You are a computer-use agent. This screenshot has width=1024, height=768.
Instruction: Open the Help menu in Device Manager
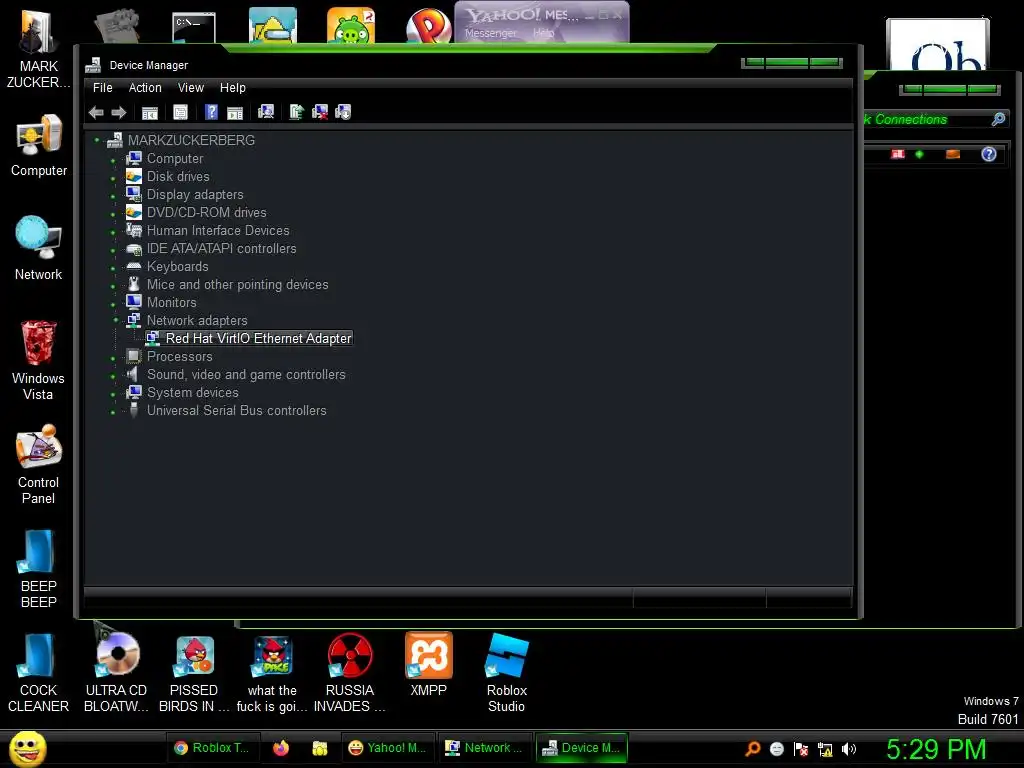click(232, 88)
